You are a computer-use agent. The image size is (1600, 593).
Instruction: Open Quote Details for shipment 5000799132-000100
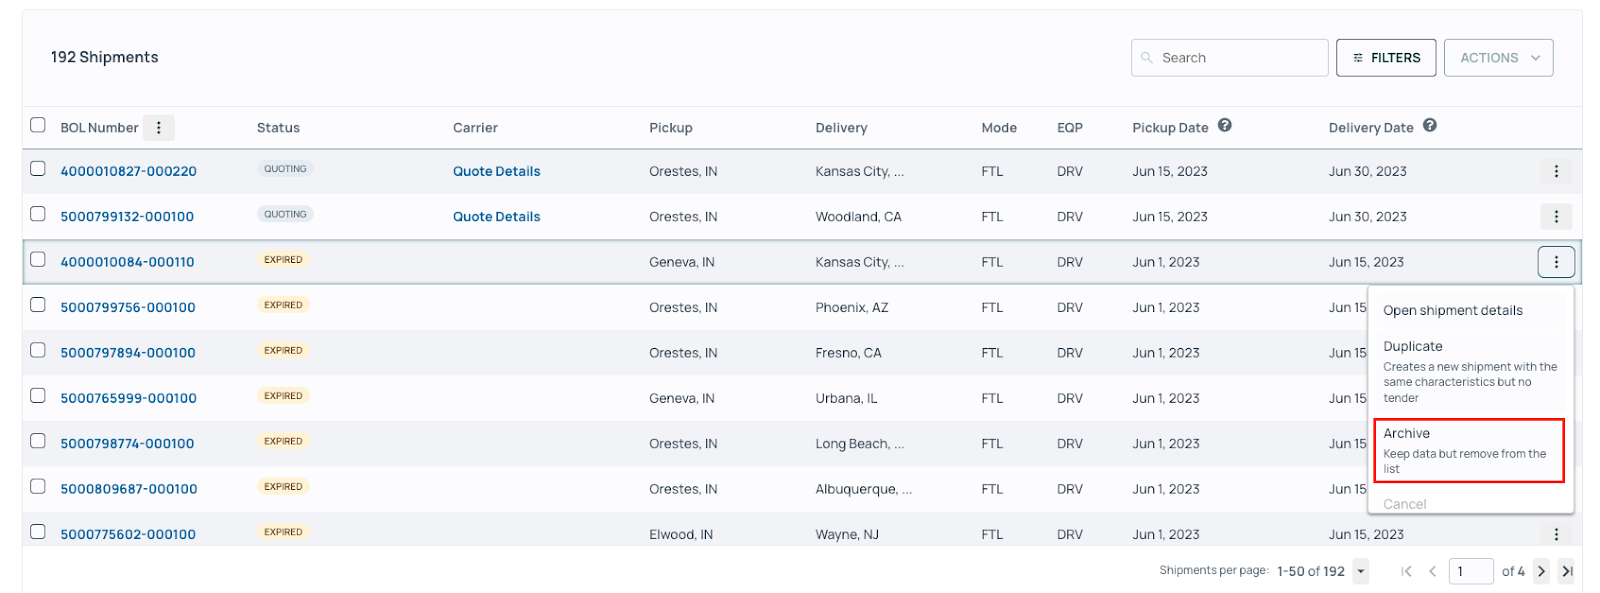[496, 216]
